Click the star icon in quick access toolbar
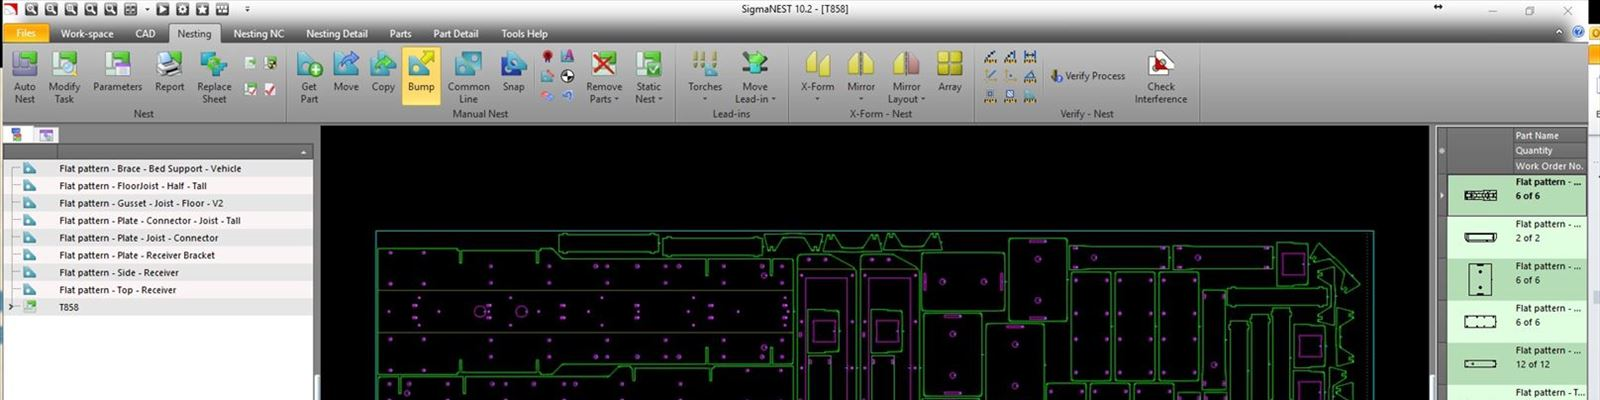 pyautogui.click(x=201, y=9)
